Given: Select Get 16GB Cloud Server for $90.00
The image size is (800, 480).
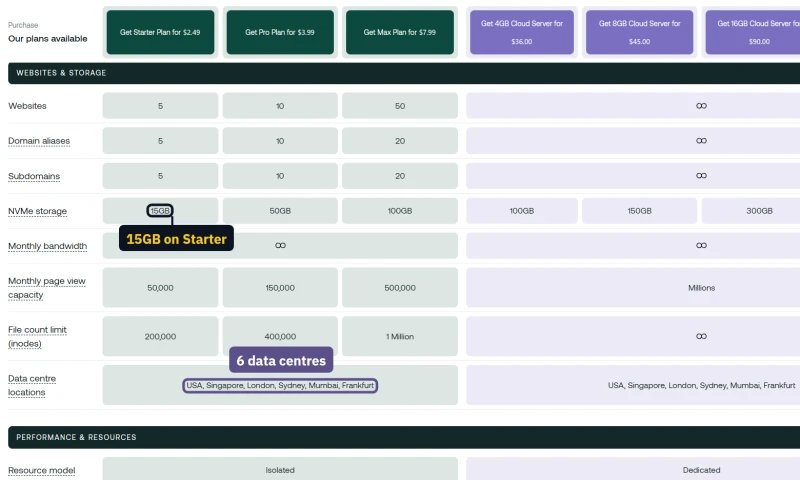Looking at the screenshot, I should tap(753, 32).
